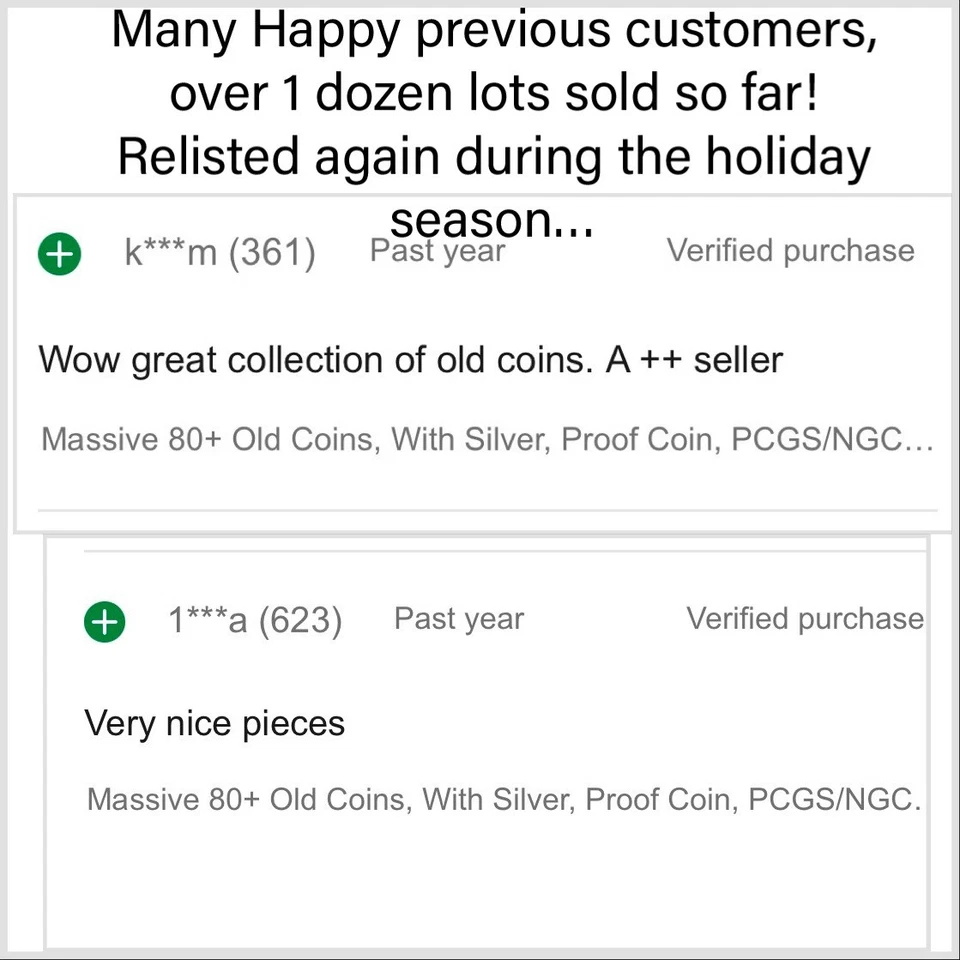Image resolution: width=960 pixels, height=960 pixels.
Task: Click the holiday season headline text
Action: pos(493,156)
